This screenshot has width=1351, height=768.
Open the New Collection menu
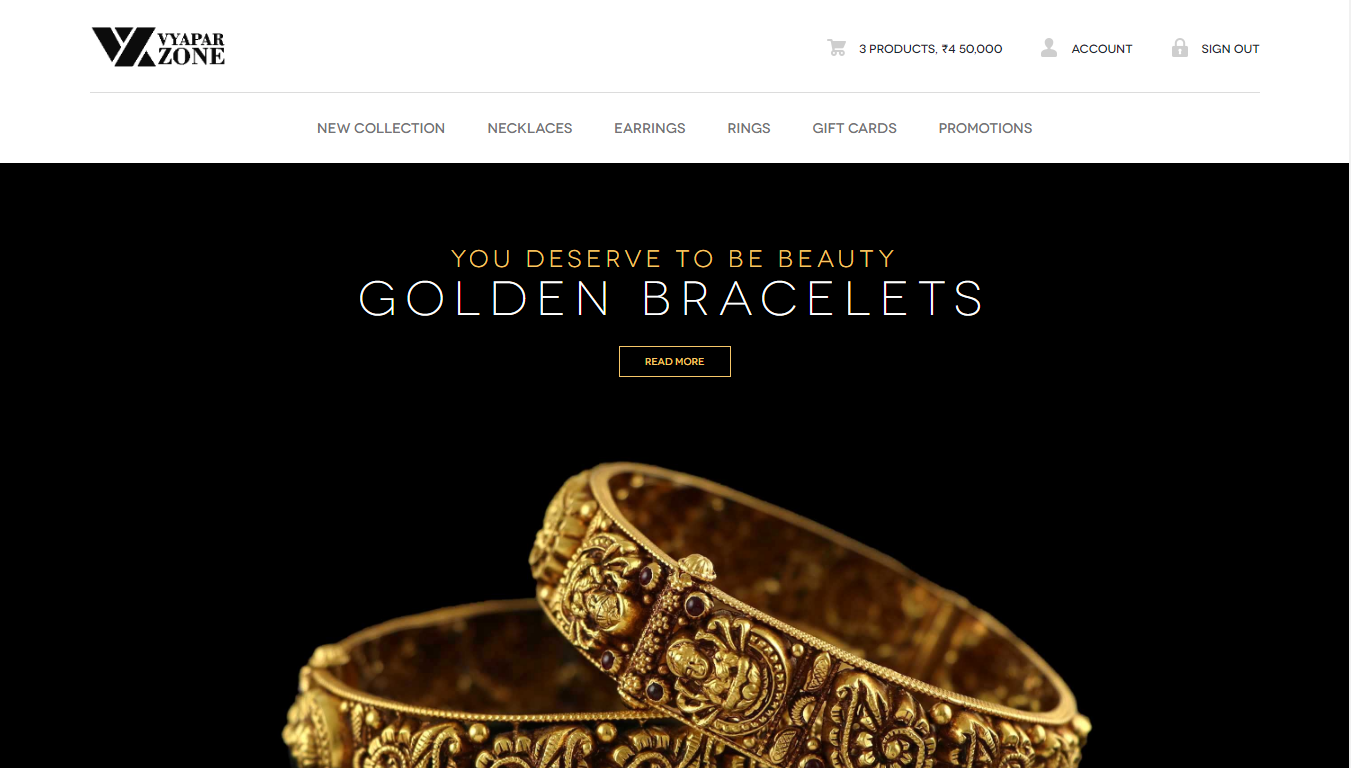click(381, 128)
